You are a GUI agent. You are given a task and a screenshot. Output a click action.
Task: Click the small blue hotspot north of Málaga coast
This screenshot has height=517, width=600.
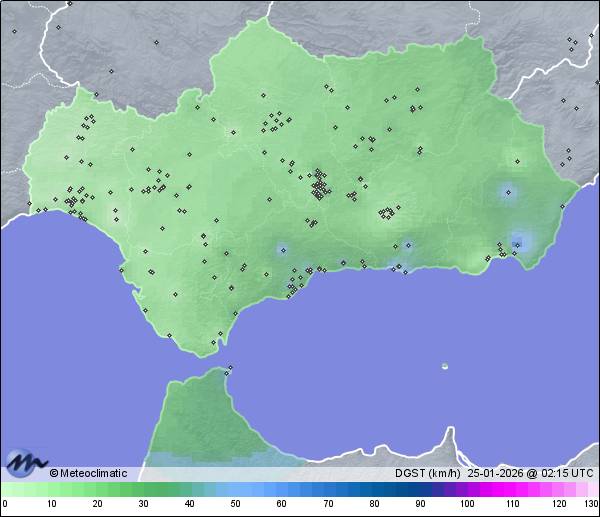(x=283, y=250)
